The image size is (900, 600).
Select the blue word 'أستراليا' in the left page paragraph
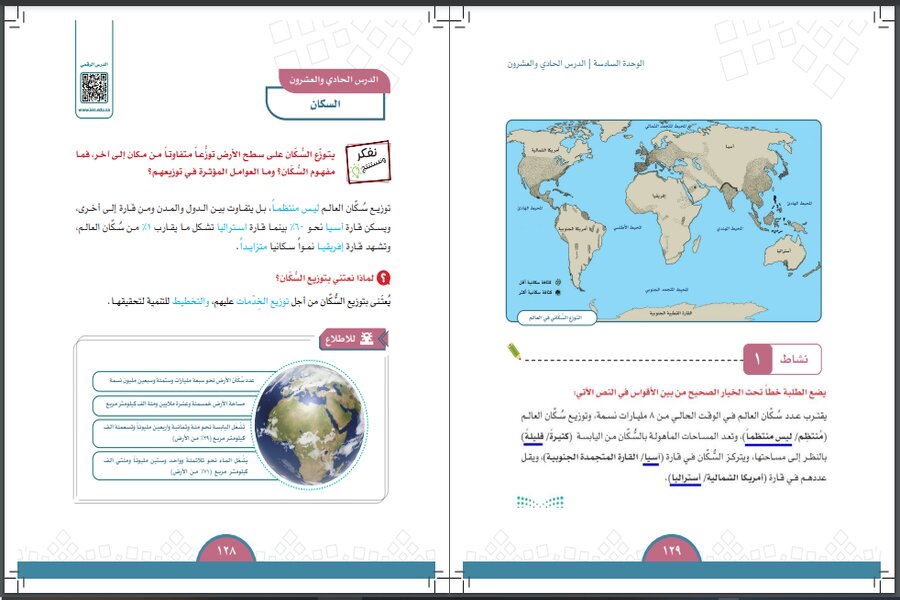(232, 227)
